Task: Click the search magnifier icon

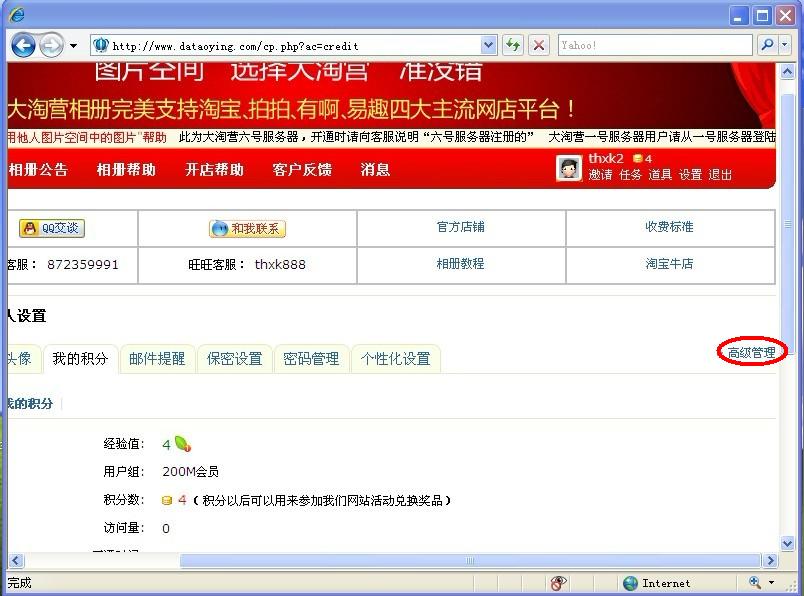Action: point(767,45)
